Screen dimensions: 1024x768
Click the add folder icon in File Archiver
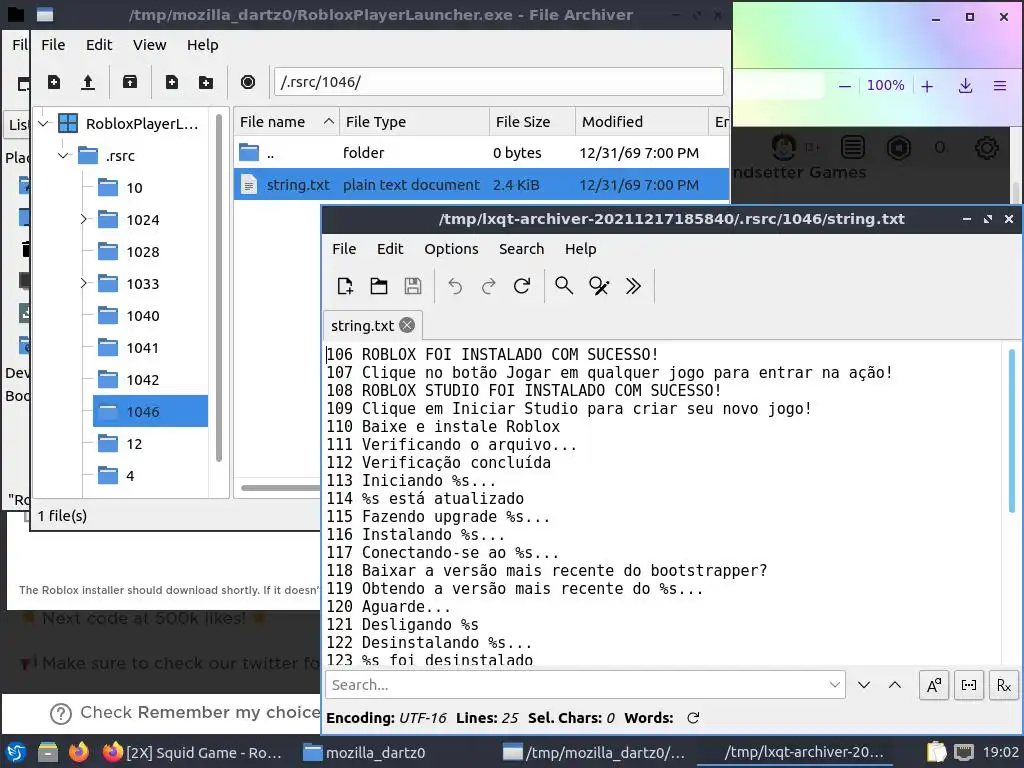pyautogui.click(x=206, y=82)
